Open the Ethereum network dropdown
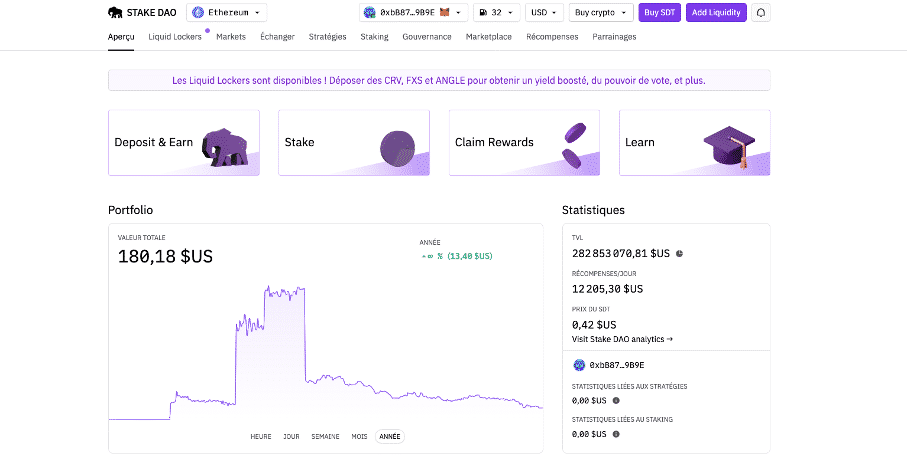 pyautogui.click(x=226, y=13)
